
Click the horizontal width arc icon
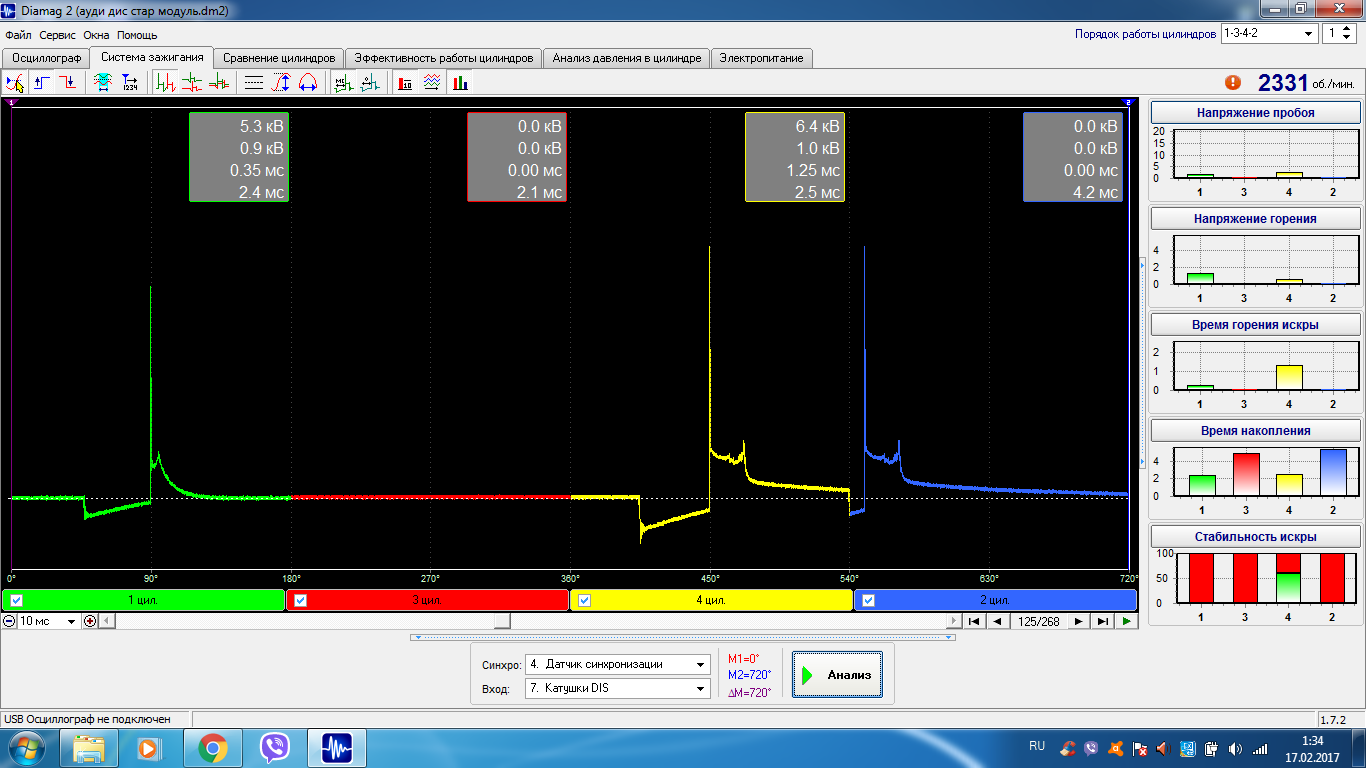tap(307, 83)
